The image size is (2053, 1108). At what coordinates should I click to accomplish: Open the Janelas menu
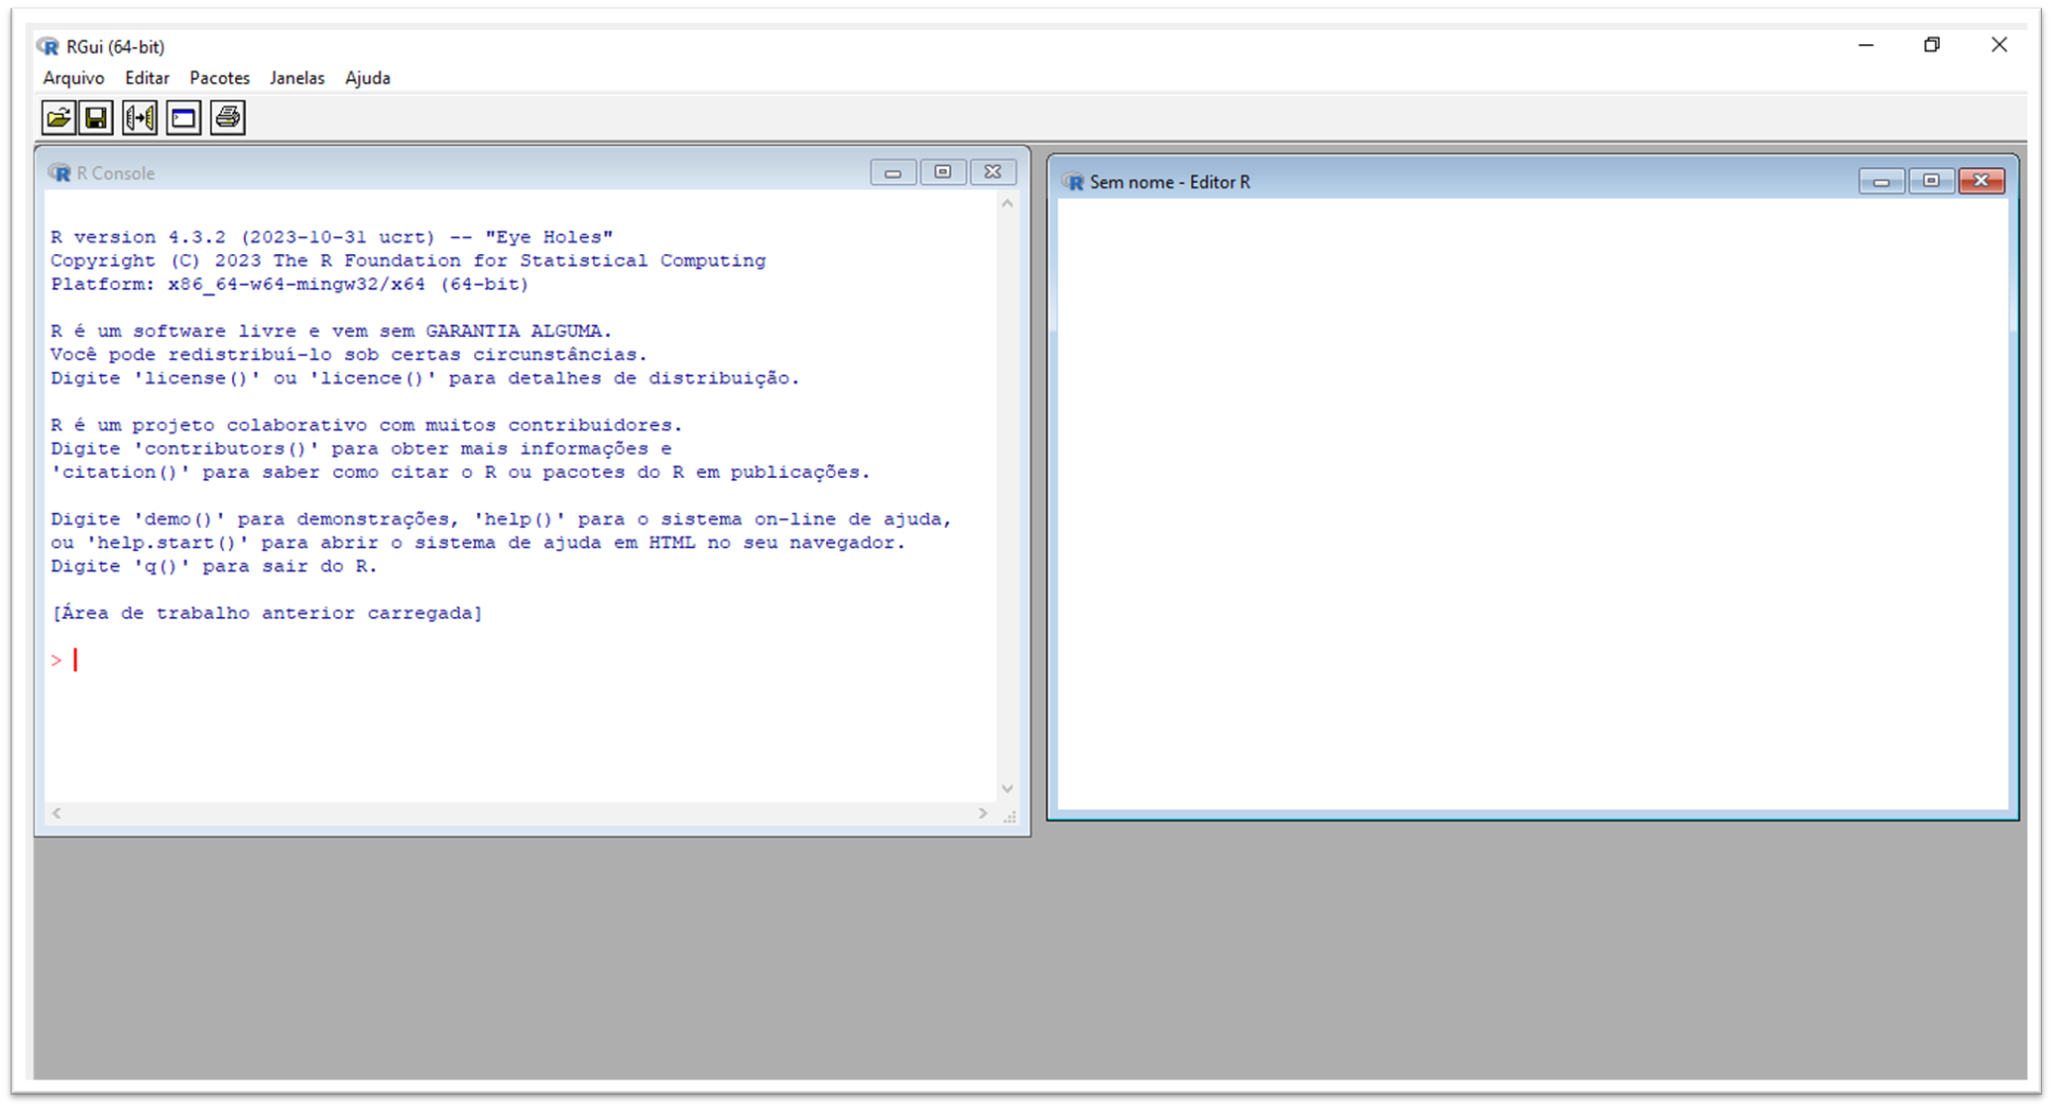pyautogui.click(x=297, y=78)
